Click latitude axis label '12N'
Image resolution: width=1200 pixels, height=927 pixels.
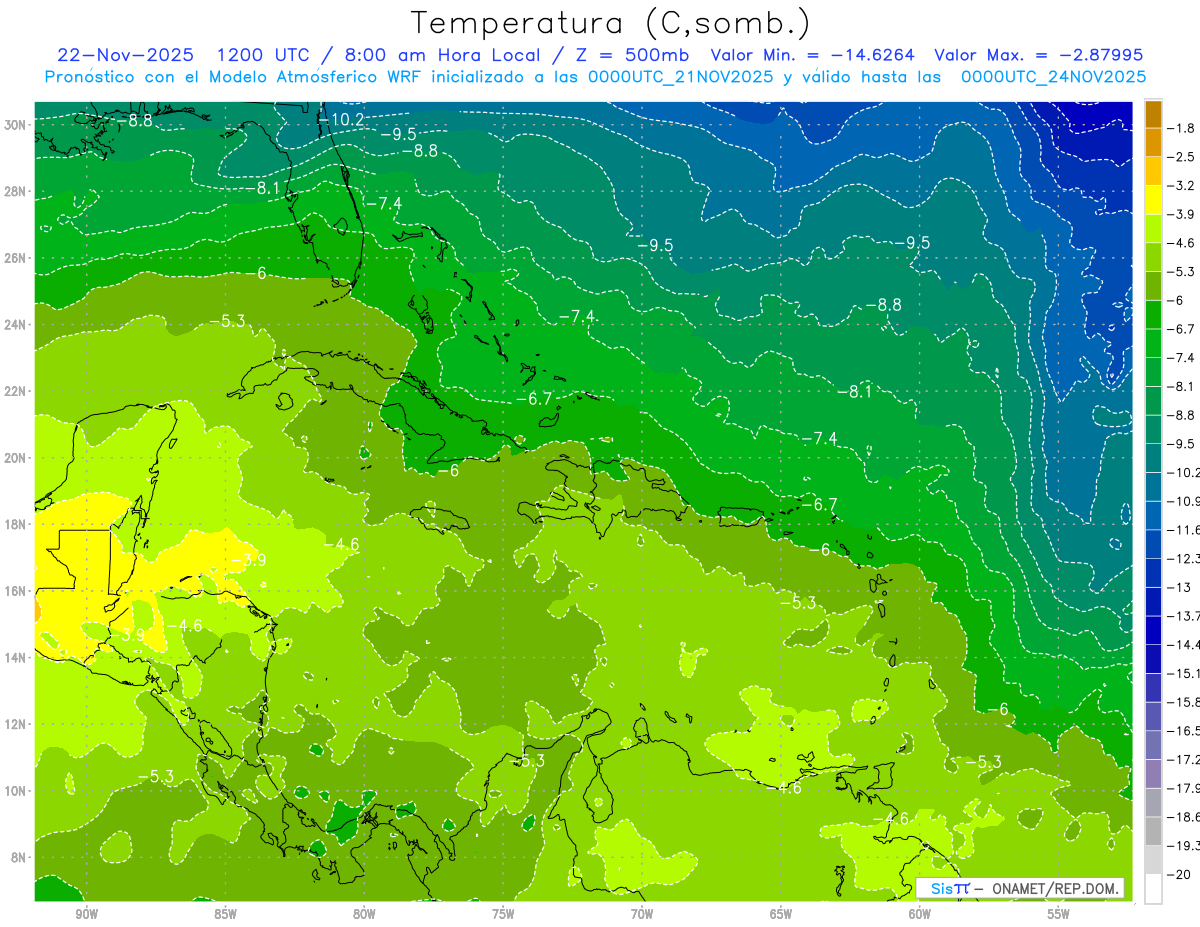pos(16,724)
